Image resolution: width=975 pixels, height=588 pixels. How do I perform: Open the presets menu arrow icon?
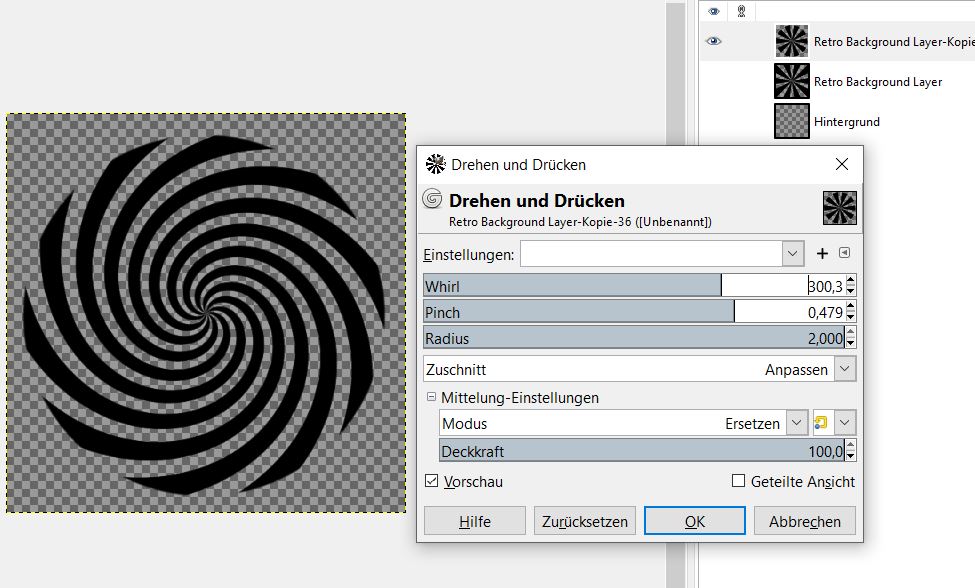(x=844, y=254)
